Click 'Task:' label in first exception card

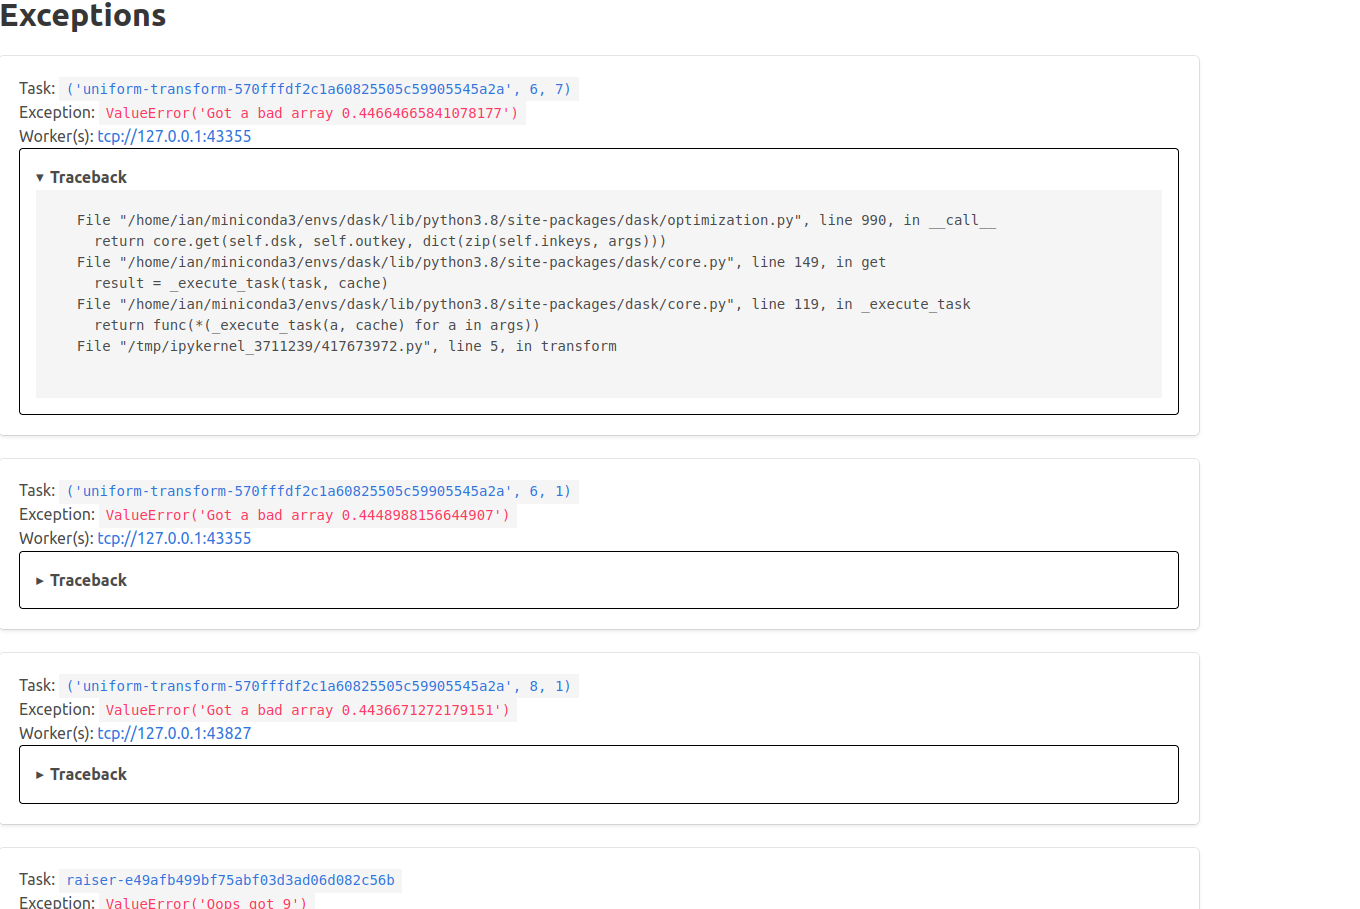coord(37,88)
